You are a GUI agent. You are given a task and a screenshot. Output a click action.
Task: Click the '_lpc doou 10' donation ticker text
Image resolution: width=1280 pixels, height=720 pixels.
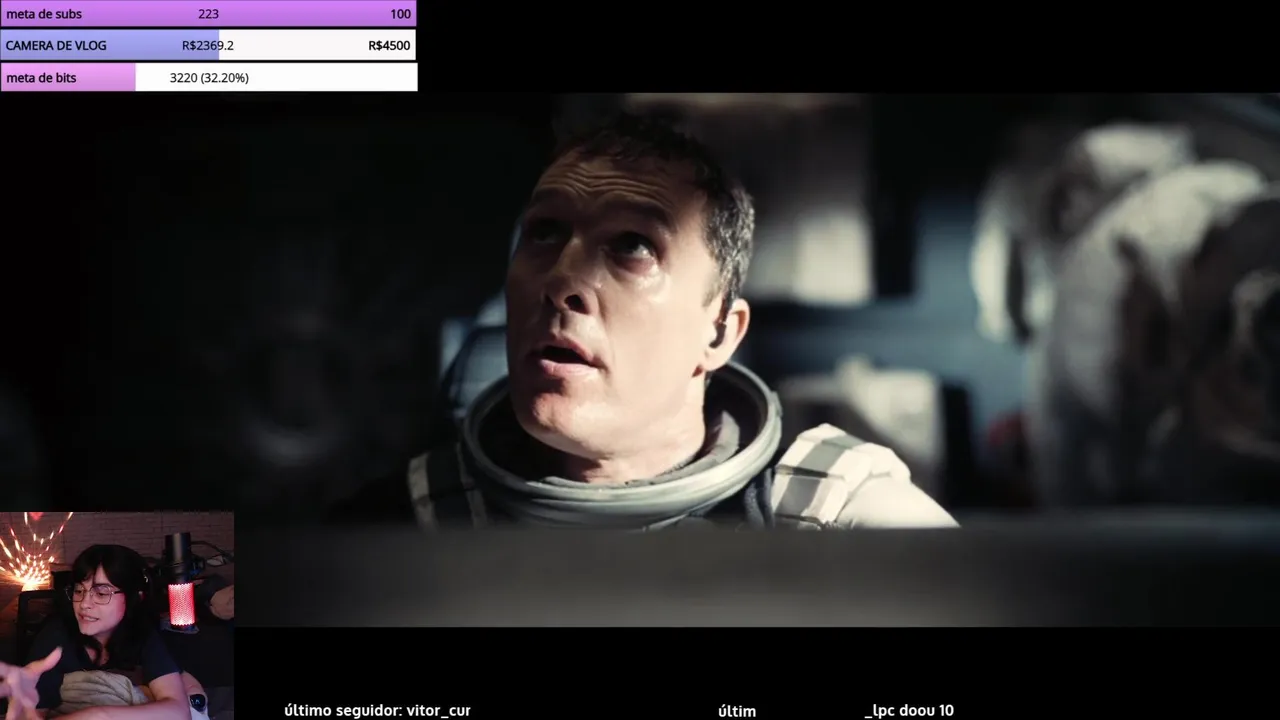click(x=909, y=710)
